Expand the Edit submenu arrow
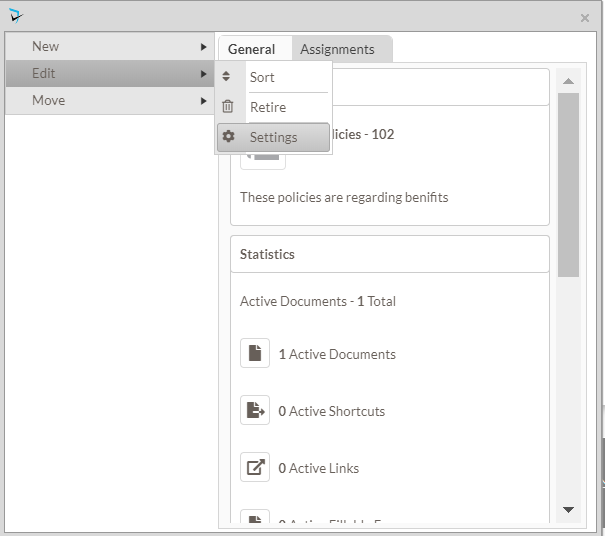The height and width of the screenshot is (536, 605). click(x=204, y=74)
